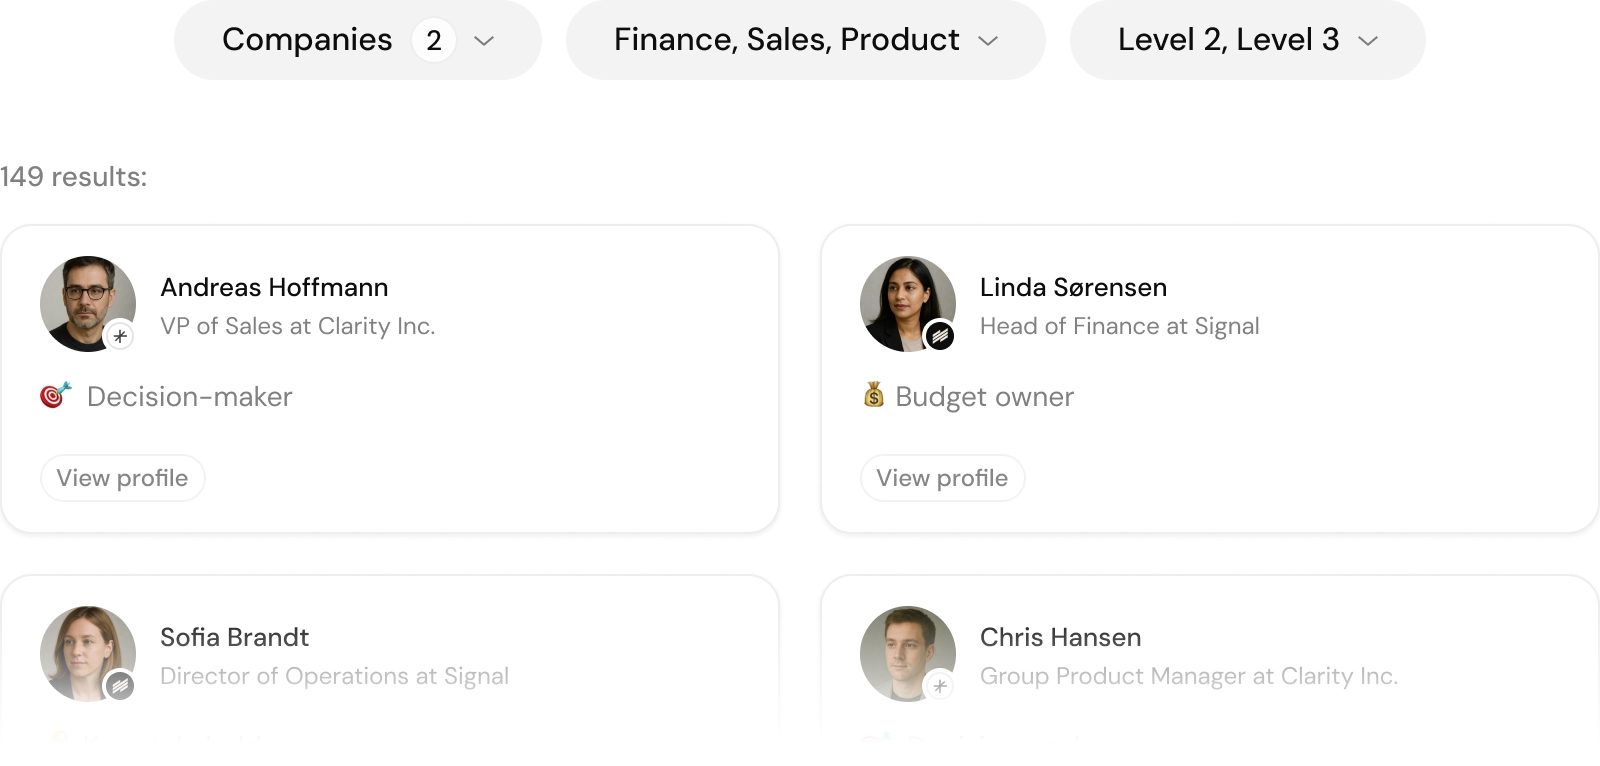The width and height of the screenshot is (1600, 766).
Task: Expand the Level 2, Level 3 filter
Action: point(1248,40)
